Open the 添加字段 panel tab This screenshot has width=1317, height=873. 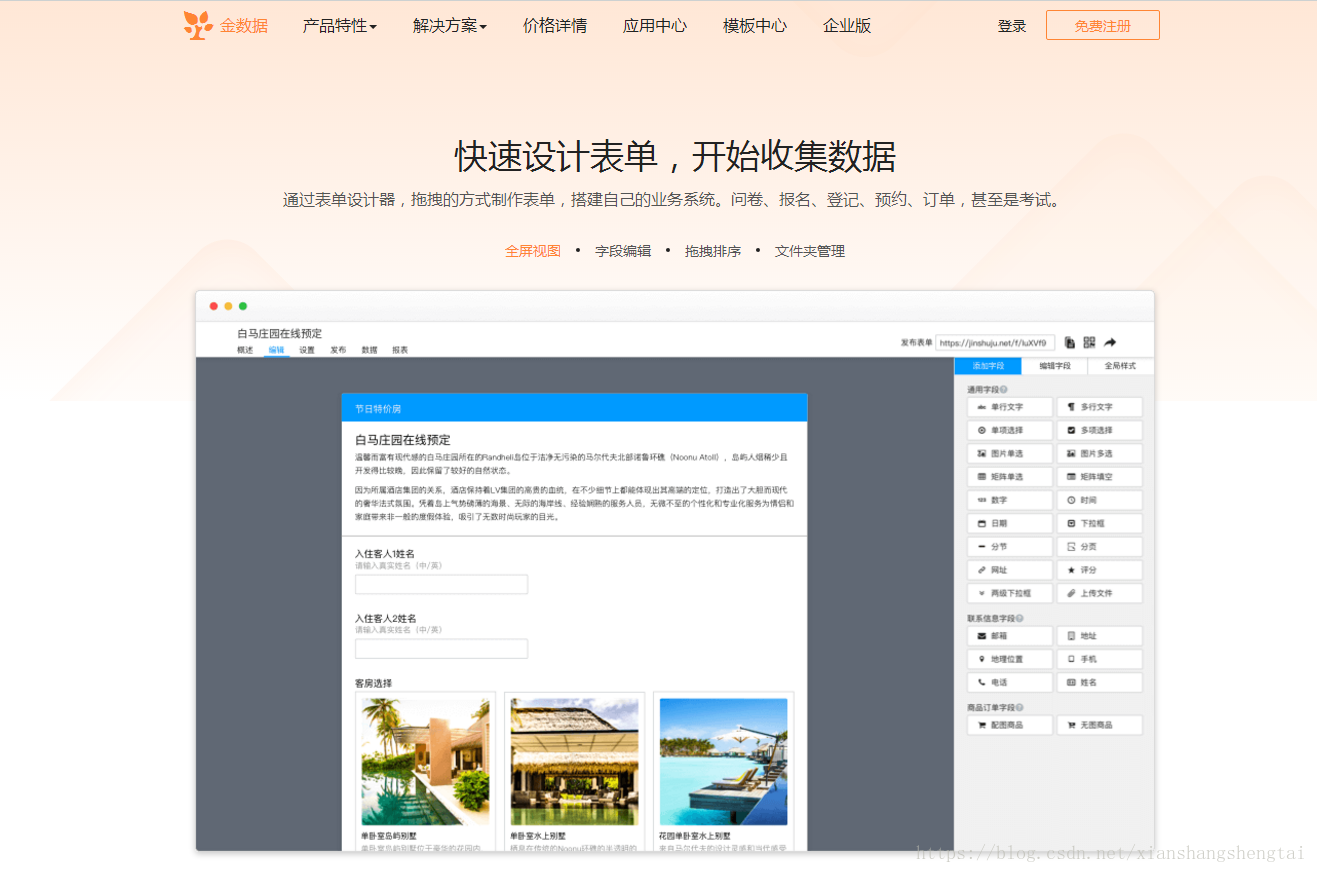tap(988, 366)
